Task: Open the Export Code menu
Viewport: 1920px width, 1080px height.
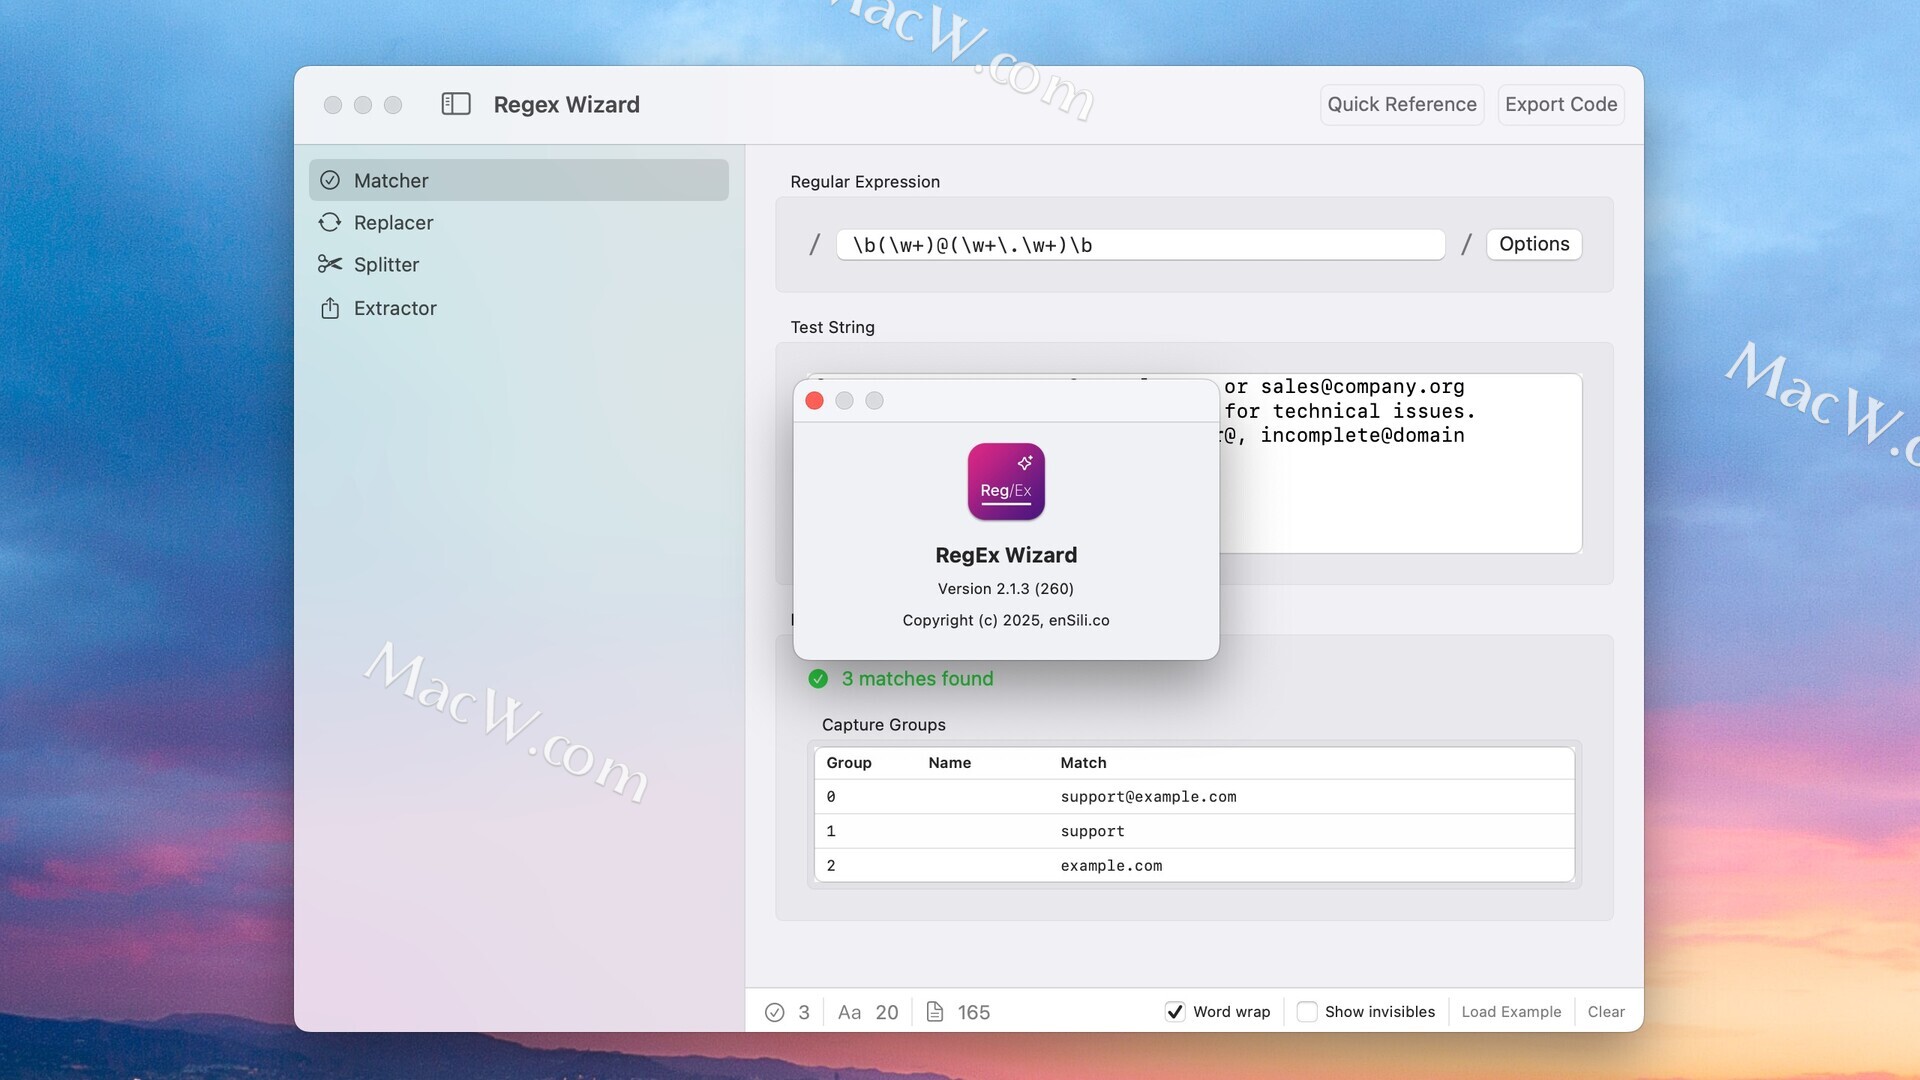Action: pos(1560,104)
